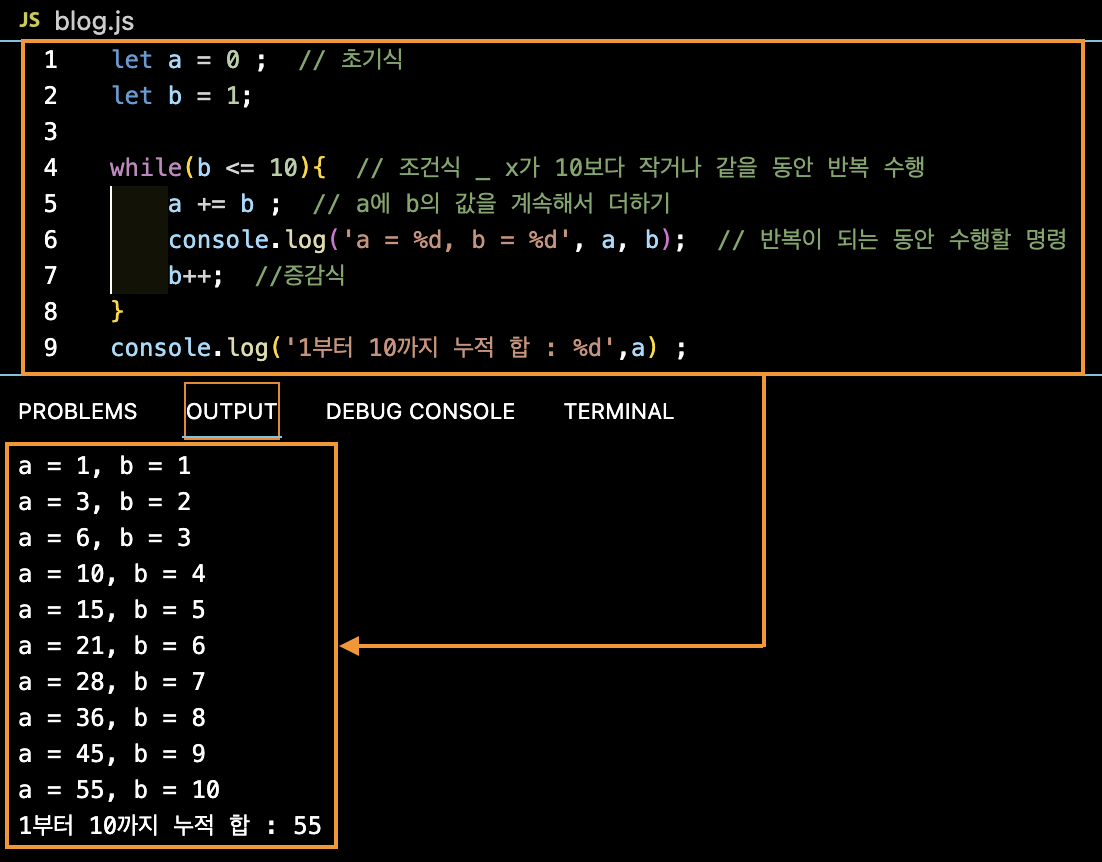
Task: Select the OUTPUT panel tab
Action: (231, 411)
